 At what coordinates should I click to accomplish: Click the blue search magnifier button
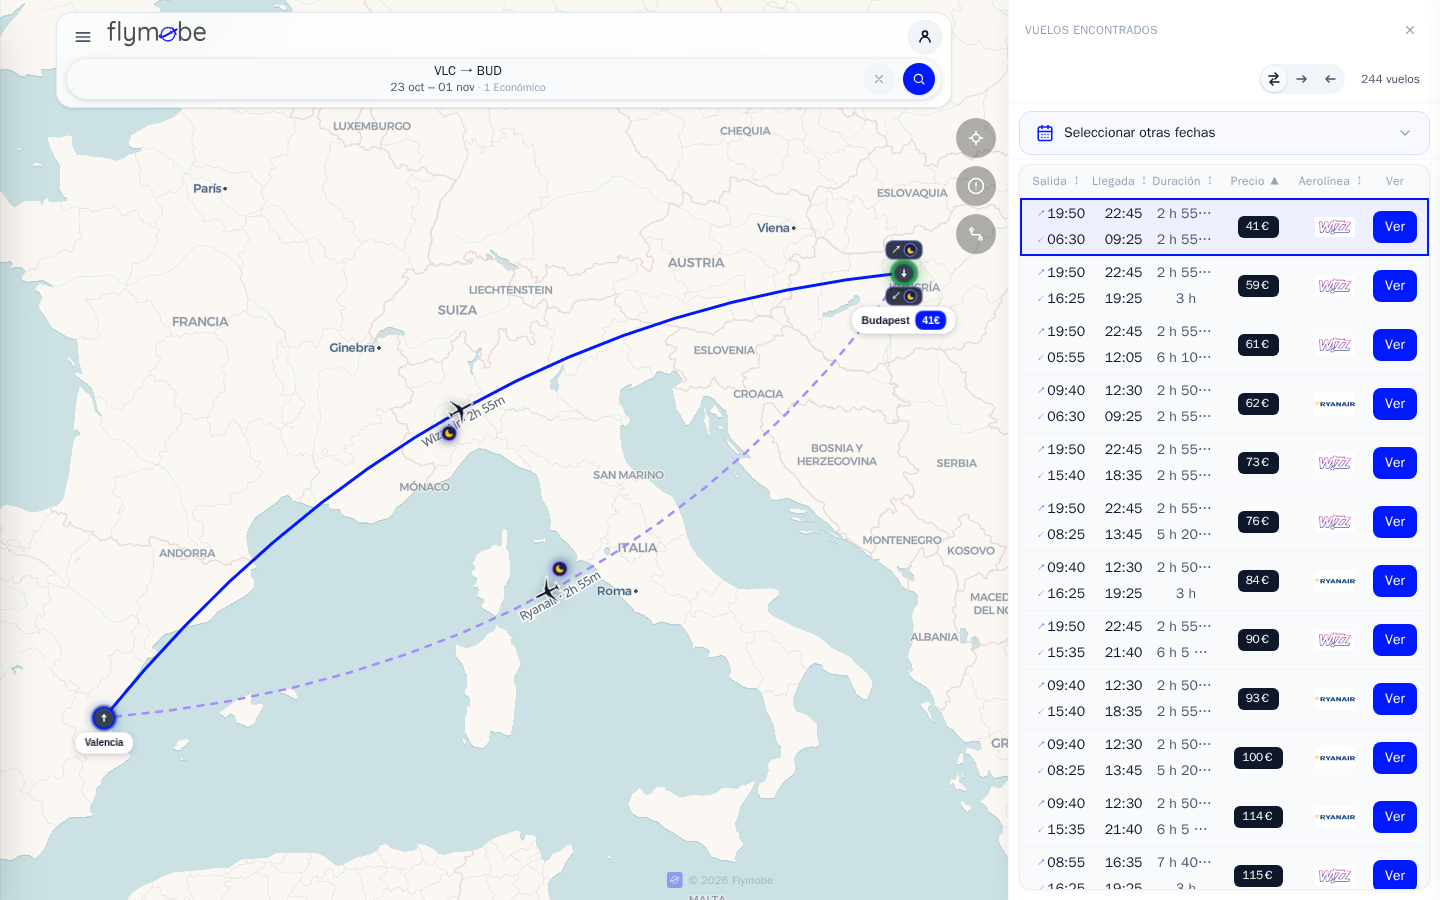point(919,79)
